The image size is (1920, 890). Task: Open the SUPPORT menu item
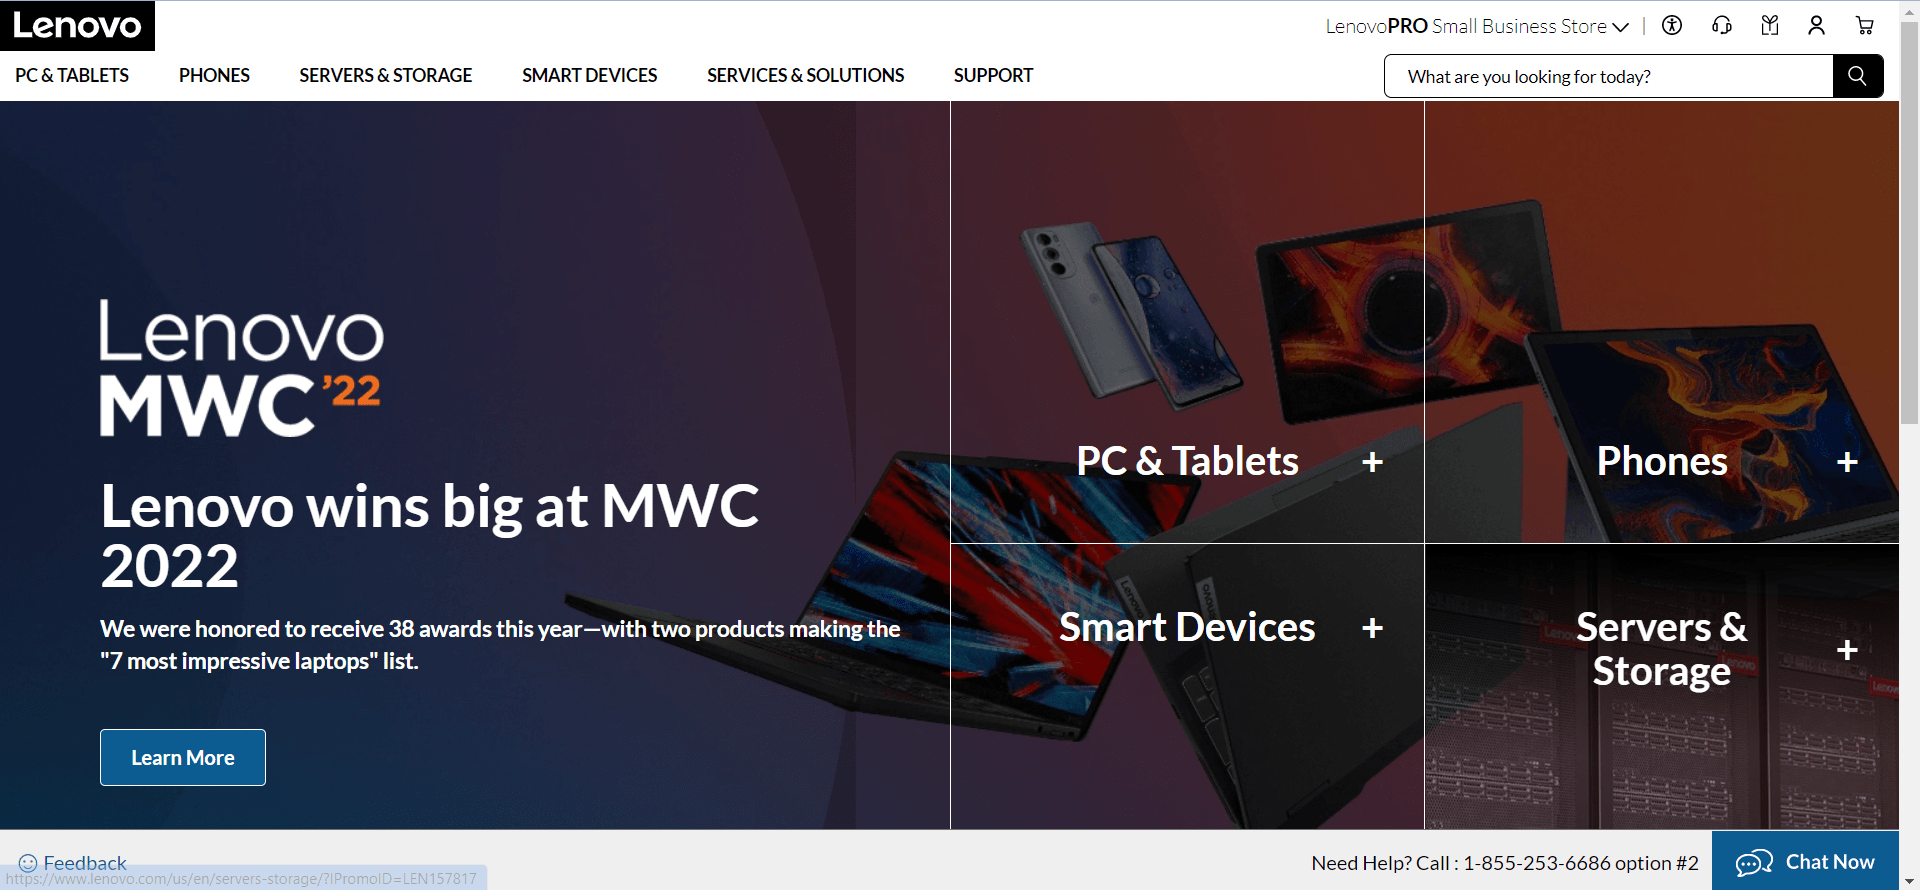(993, 75)
